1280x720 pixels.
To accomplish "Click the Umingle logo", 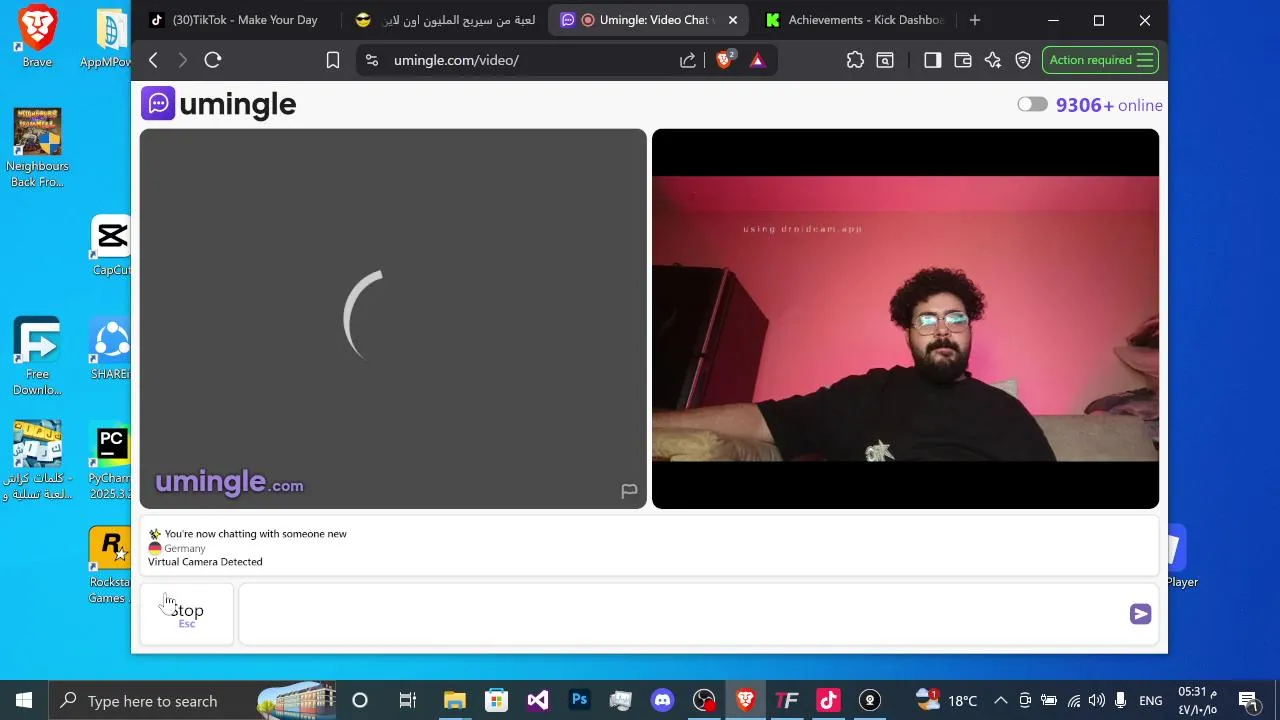I will click(218, 104).
